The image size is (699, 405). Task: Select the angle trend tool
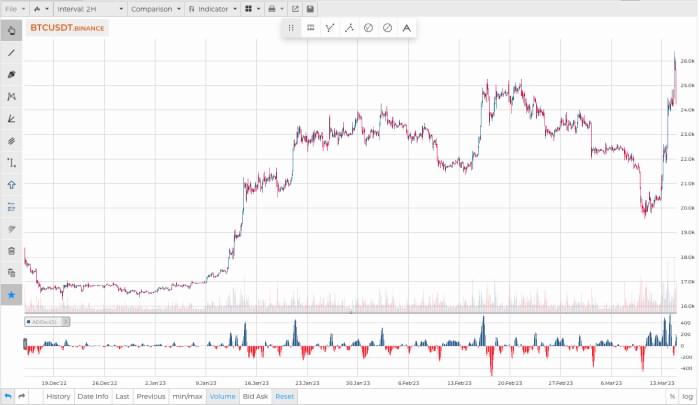click(11, 119)
